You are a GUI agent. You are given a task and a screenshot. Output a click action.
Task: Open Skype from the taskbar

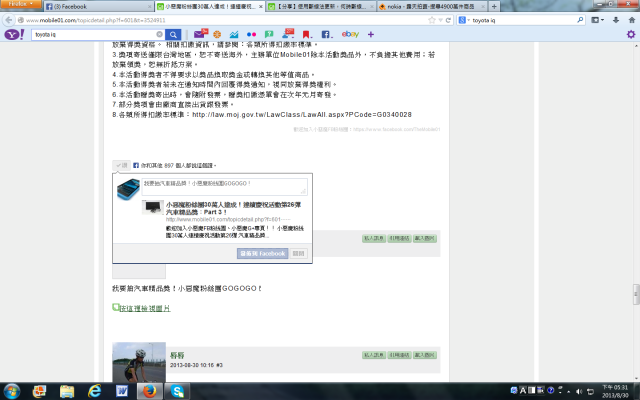point(177,391)
